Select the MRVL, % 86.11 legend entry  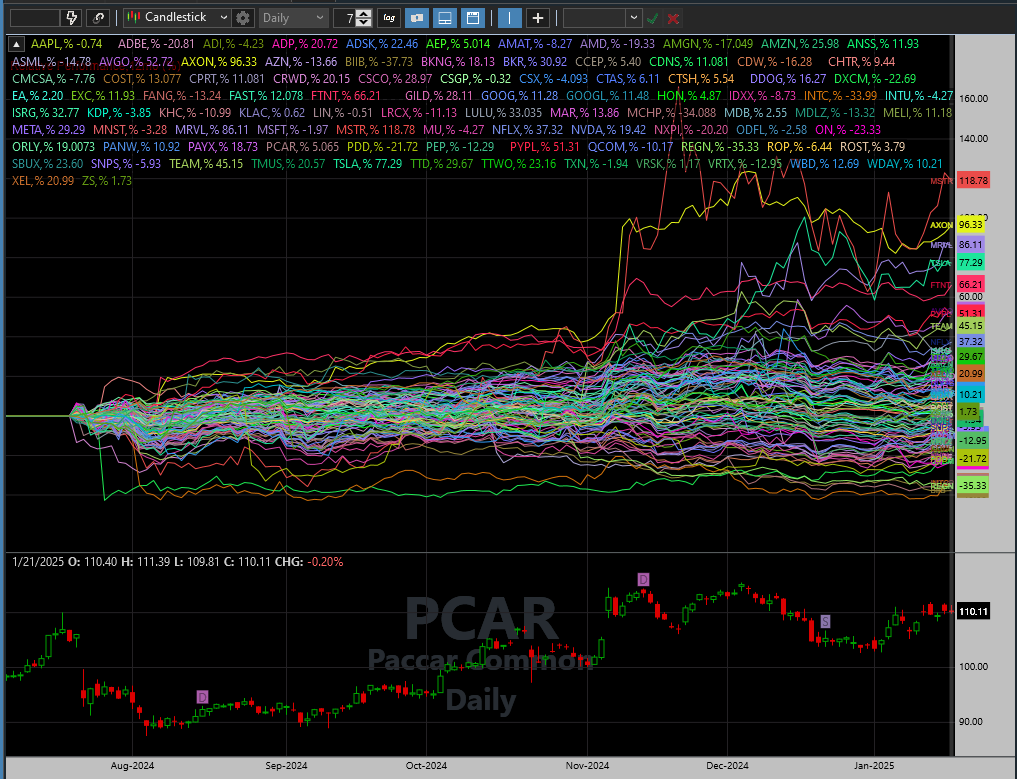[211, 130]
